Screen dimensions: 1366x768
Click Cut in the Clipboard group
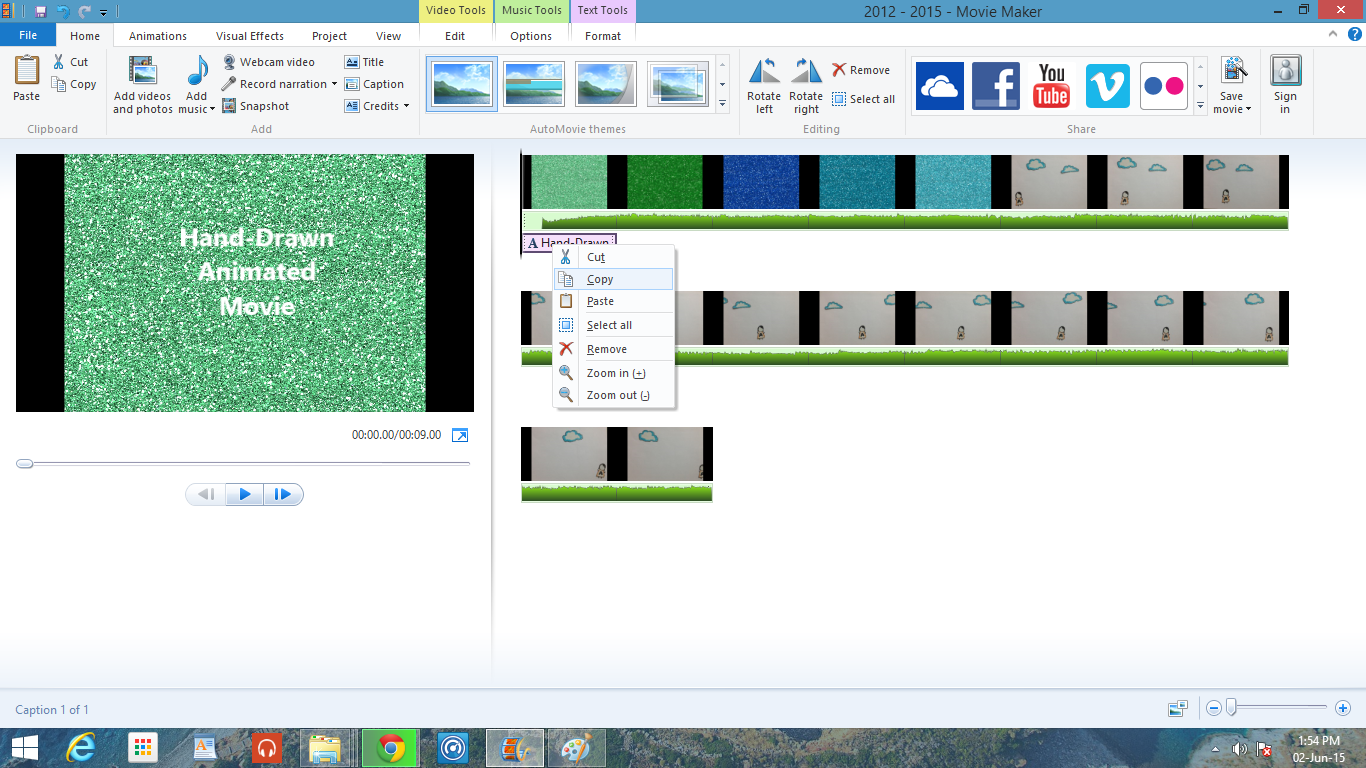(x=70, y=62)
